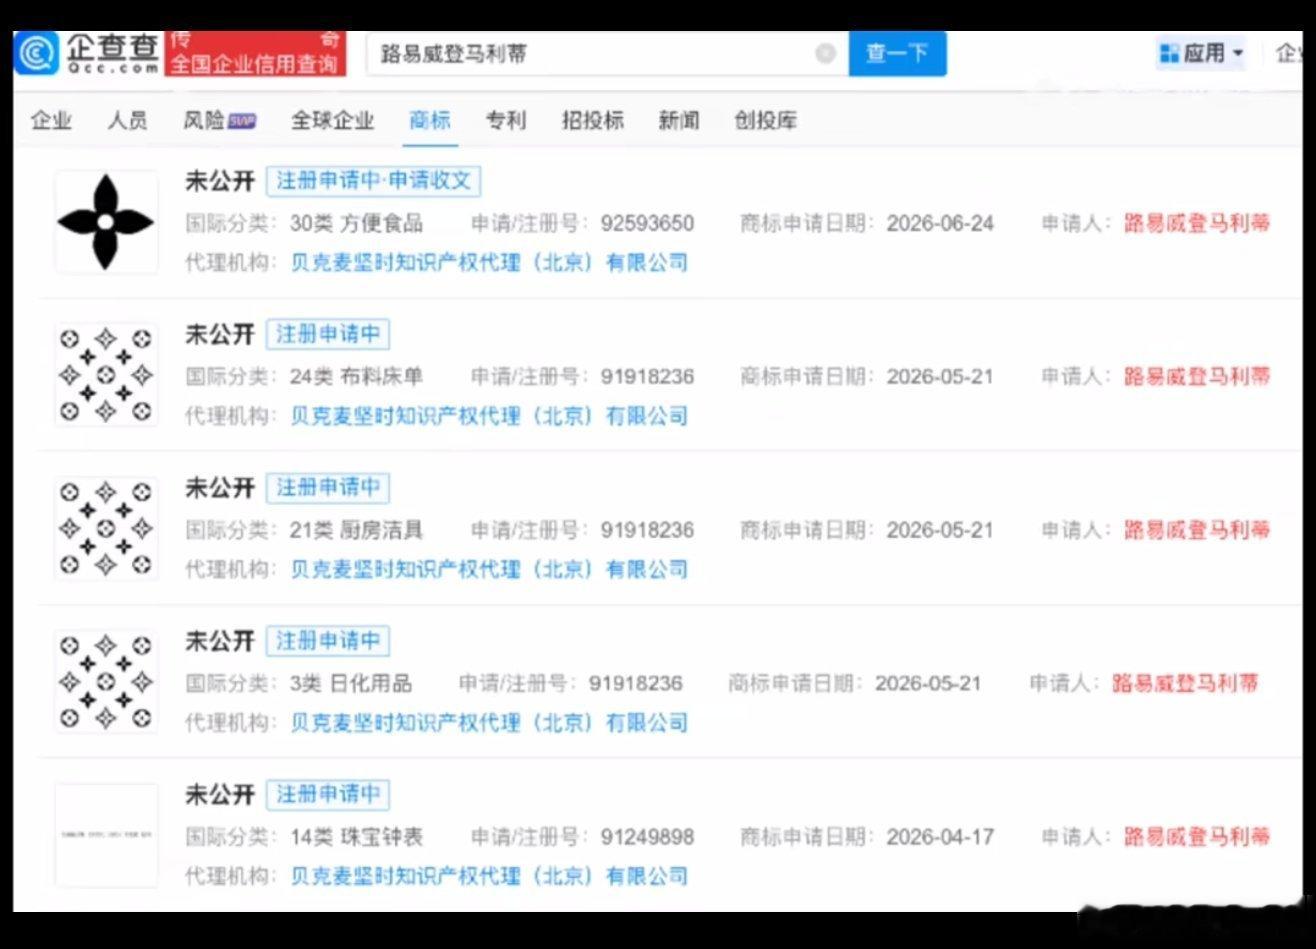
Task: Click 未公开 title in 珠宝钟表 row
Action: (x=220, y=795)
